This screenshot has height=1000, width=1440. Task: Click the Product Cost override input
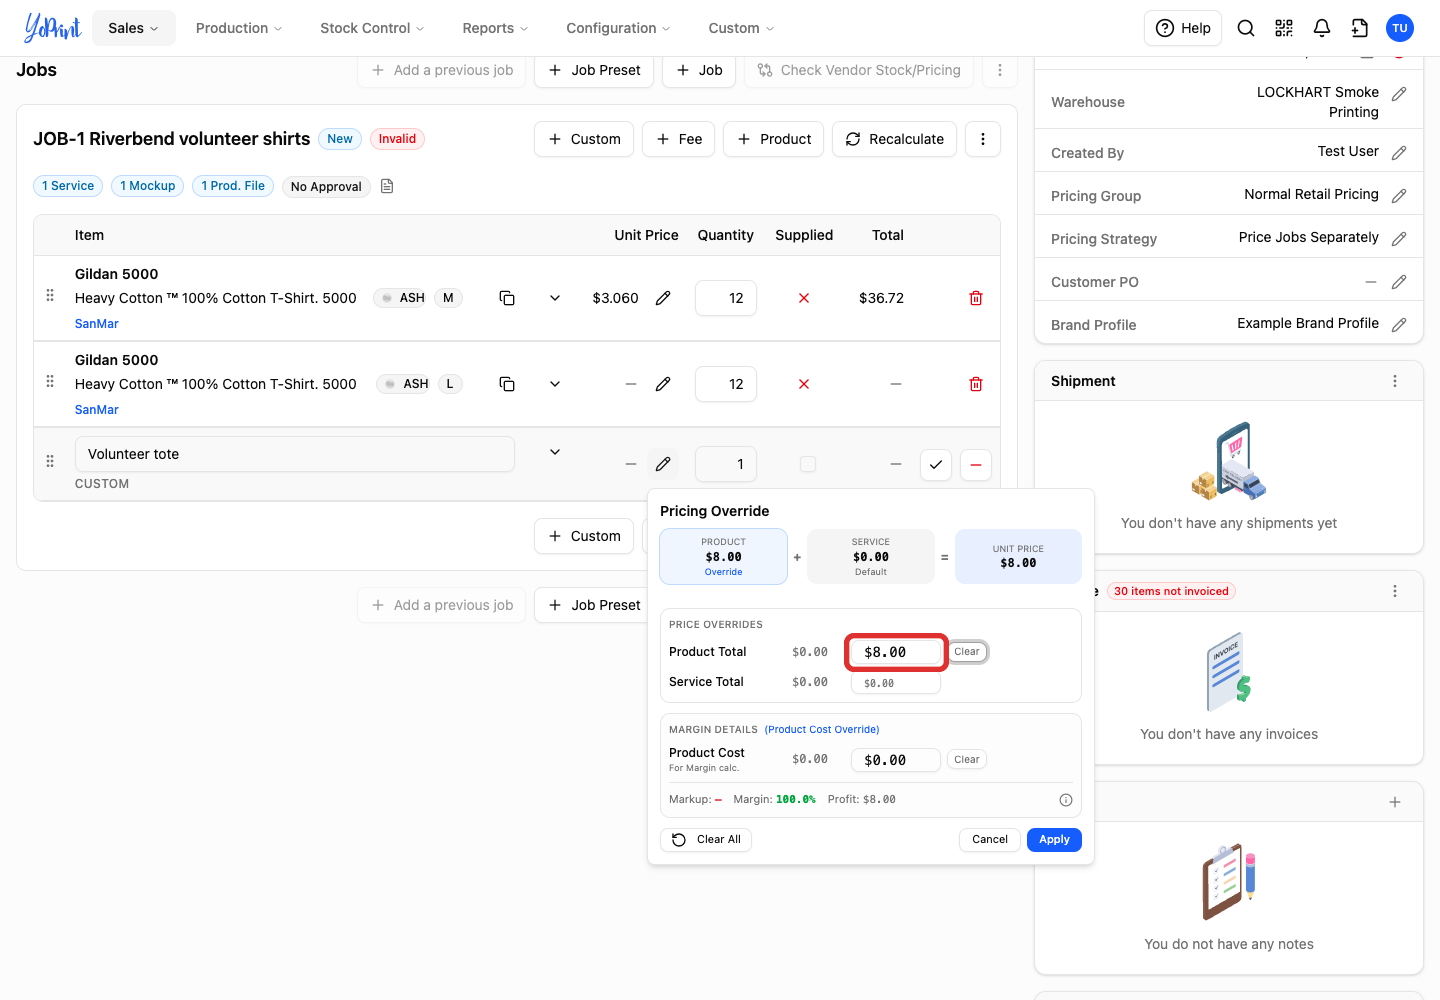click(x=896, y=760)
